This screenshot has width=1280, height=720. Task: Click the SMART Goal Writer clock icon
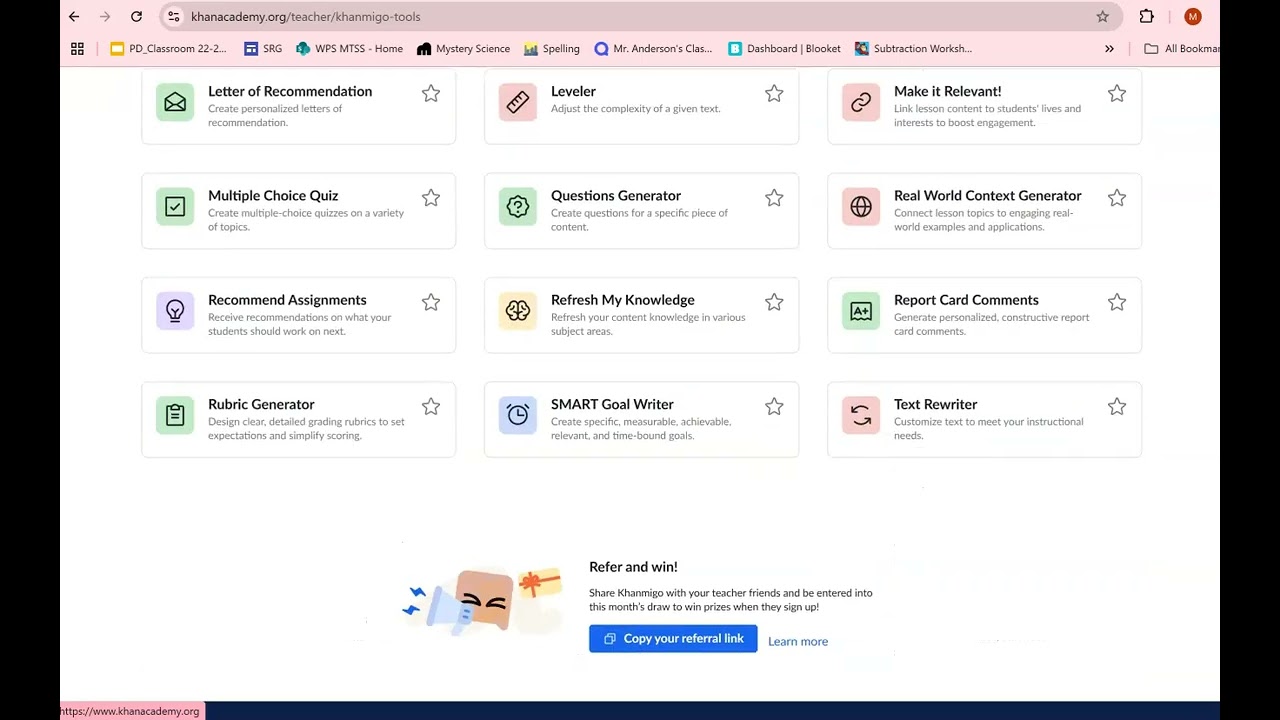(x=518, y=415)
